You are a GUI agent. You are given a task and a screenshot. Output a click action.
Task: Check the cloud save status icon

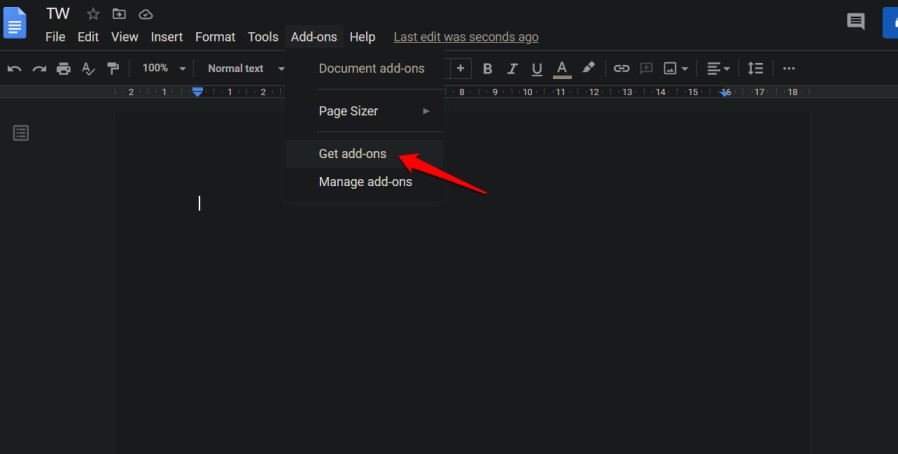click(145, 14)
